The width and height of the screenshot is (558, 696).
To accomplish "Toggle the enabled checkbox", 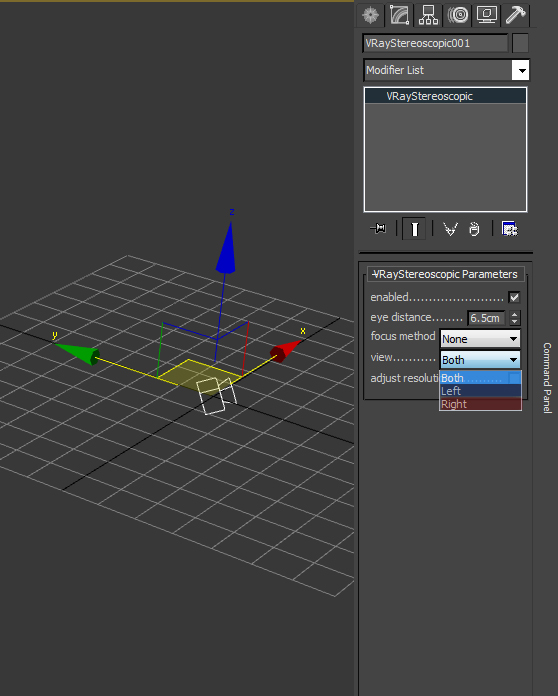I will pos(514,297).
